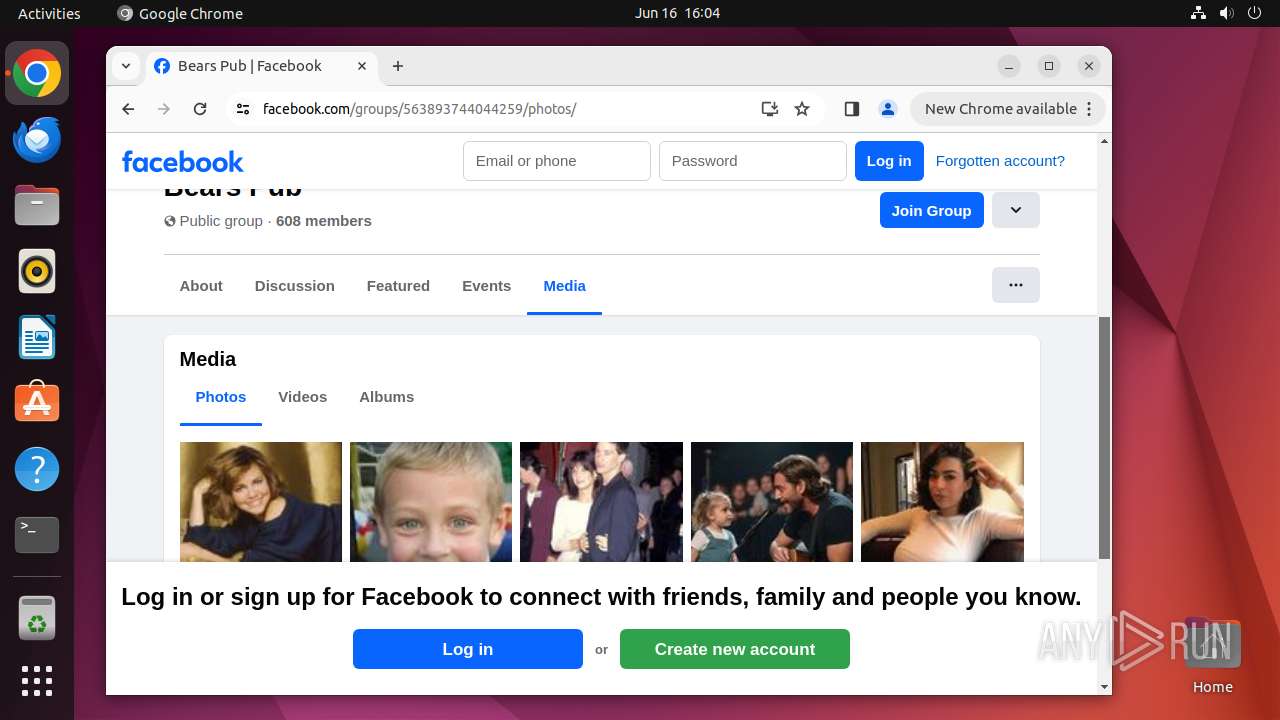Viewport: 1280px width, 720px height.
Task: Open photo of blond boy
Action: point(431,502)
